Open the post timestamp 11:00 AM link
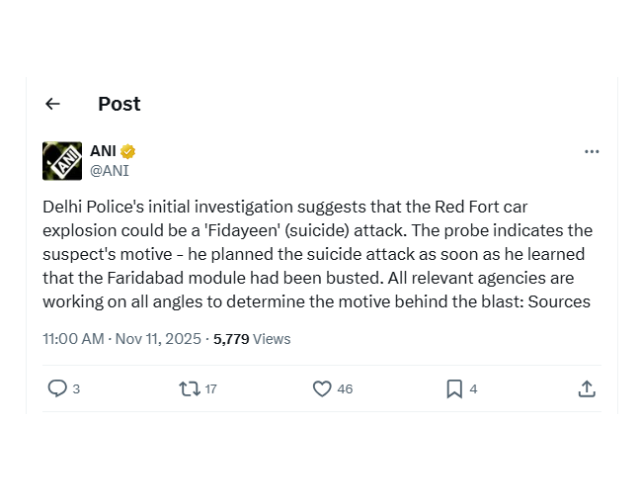 (x=73, y=339)
